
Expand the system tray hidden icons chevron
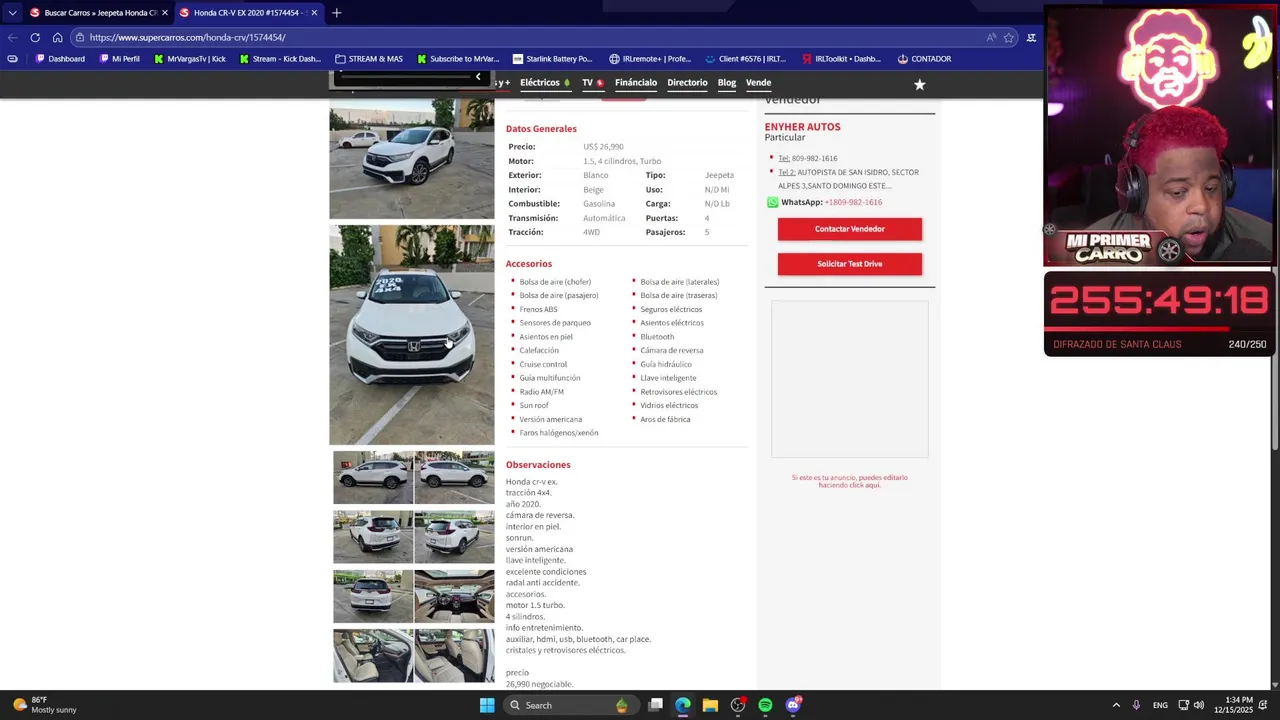pos(1116,705)
